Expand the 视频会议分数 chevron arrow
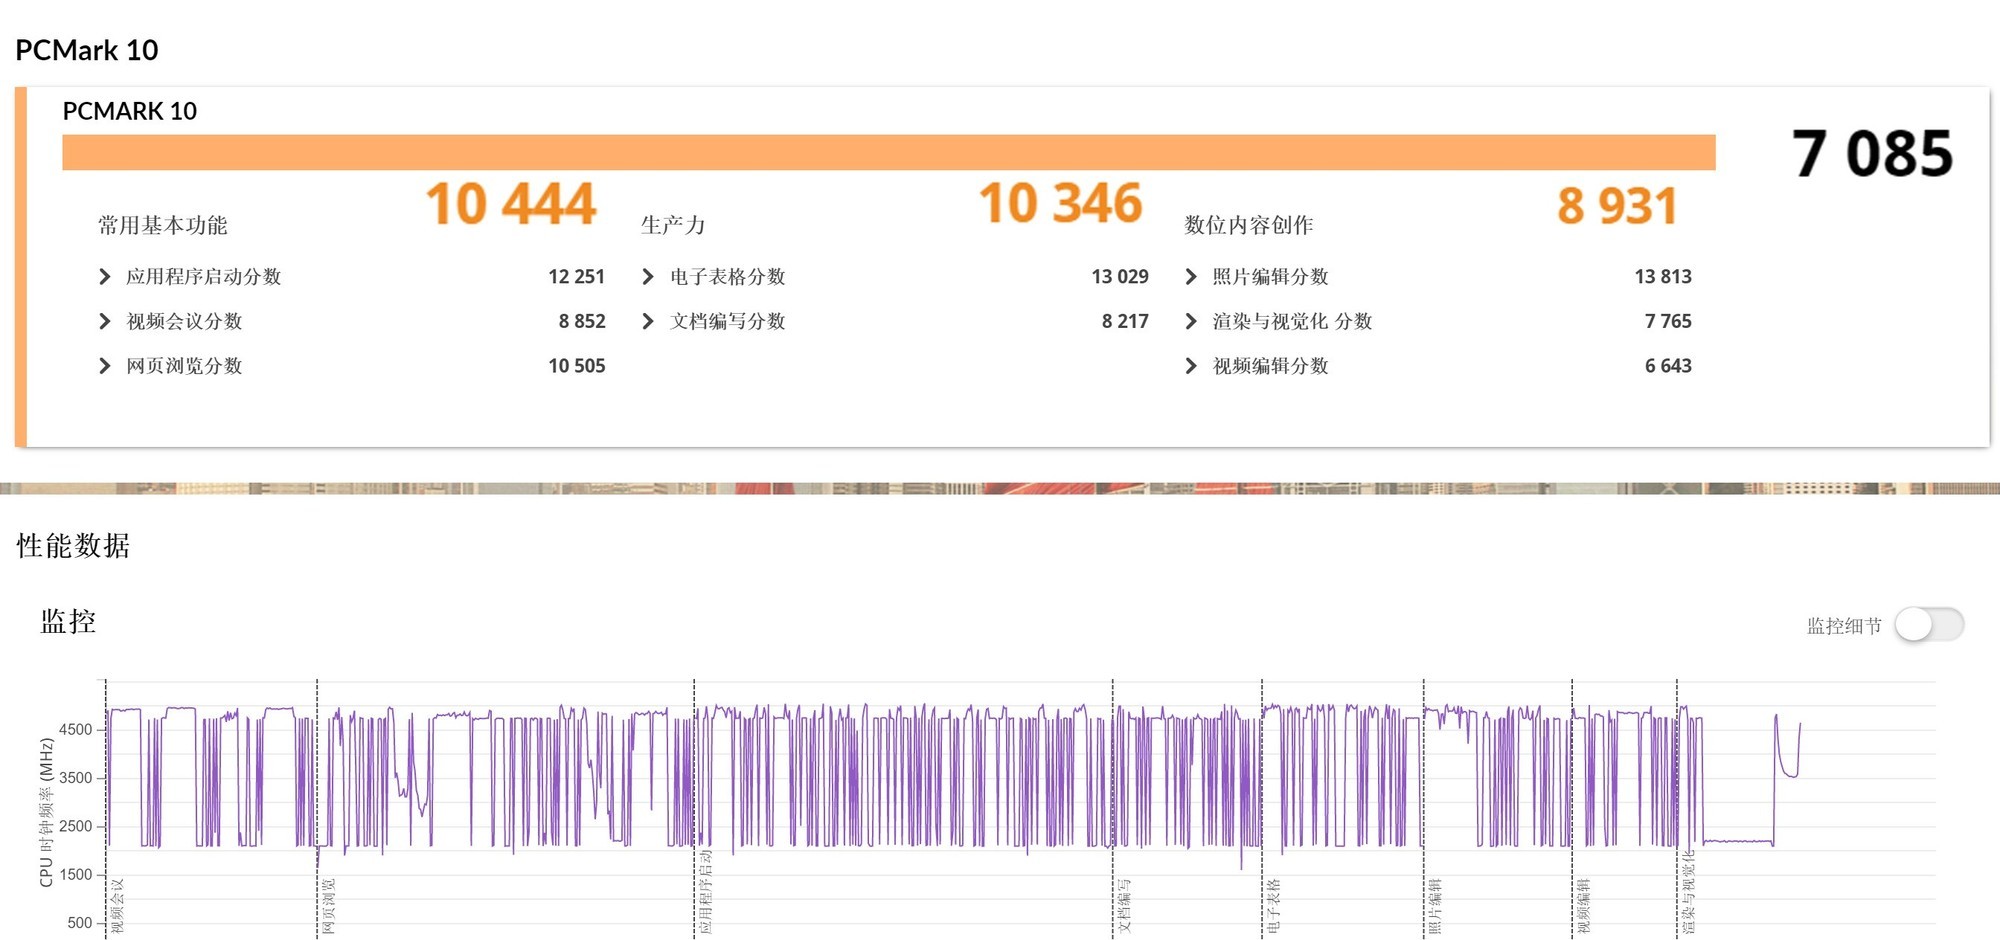The height and width of the screenshot is (940, 2000). (105, 321)
